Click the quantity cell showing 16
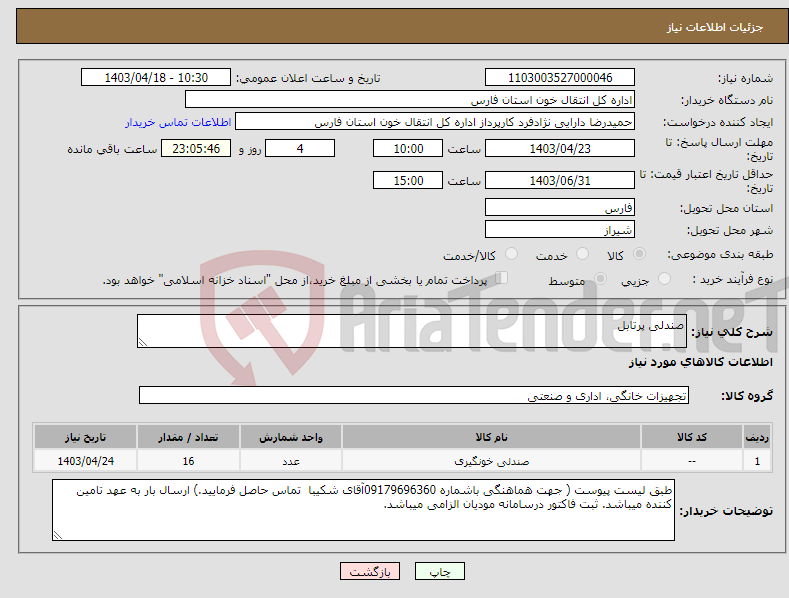This screenshot has height=598, width=789. click(188, 461)
